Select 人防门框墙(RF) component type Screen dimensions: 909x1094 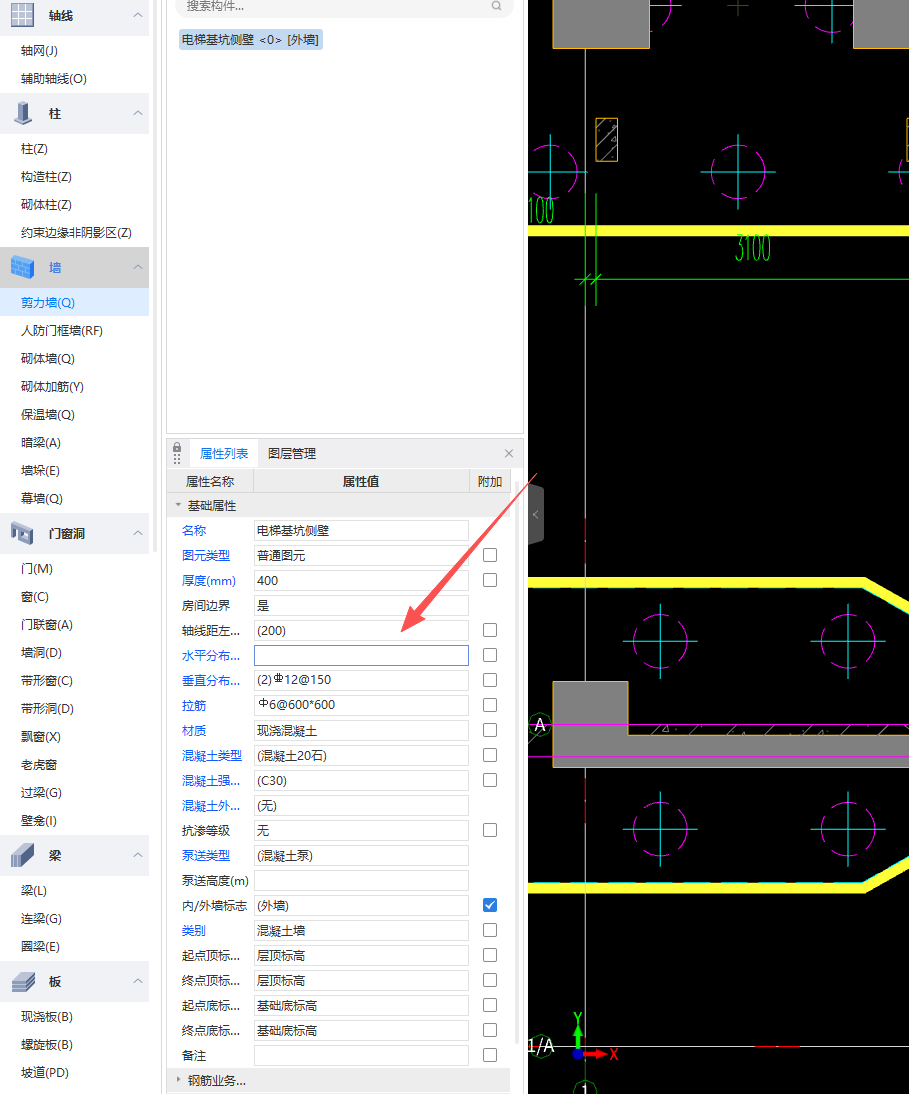pyautogui.click(x=61, y=331)
